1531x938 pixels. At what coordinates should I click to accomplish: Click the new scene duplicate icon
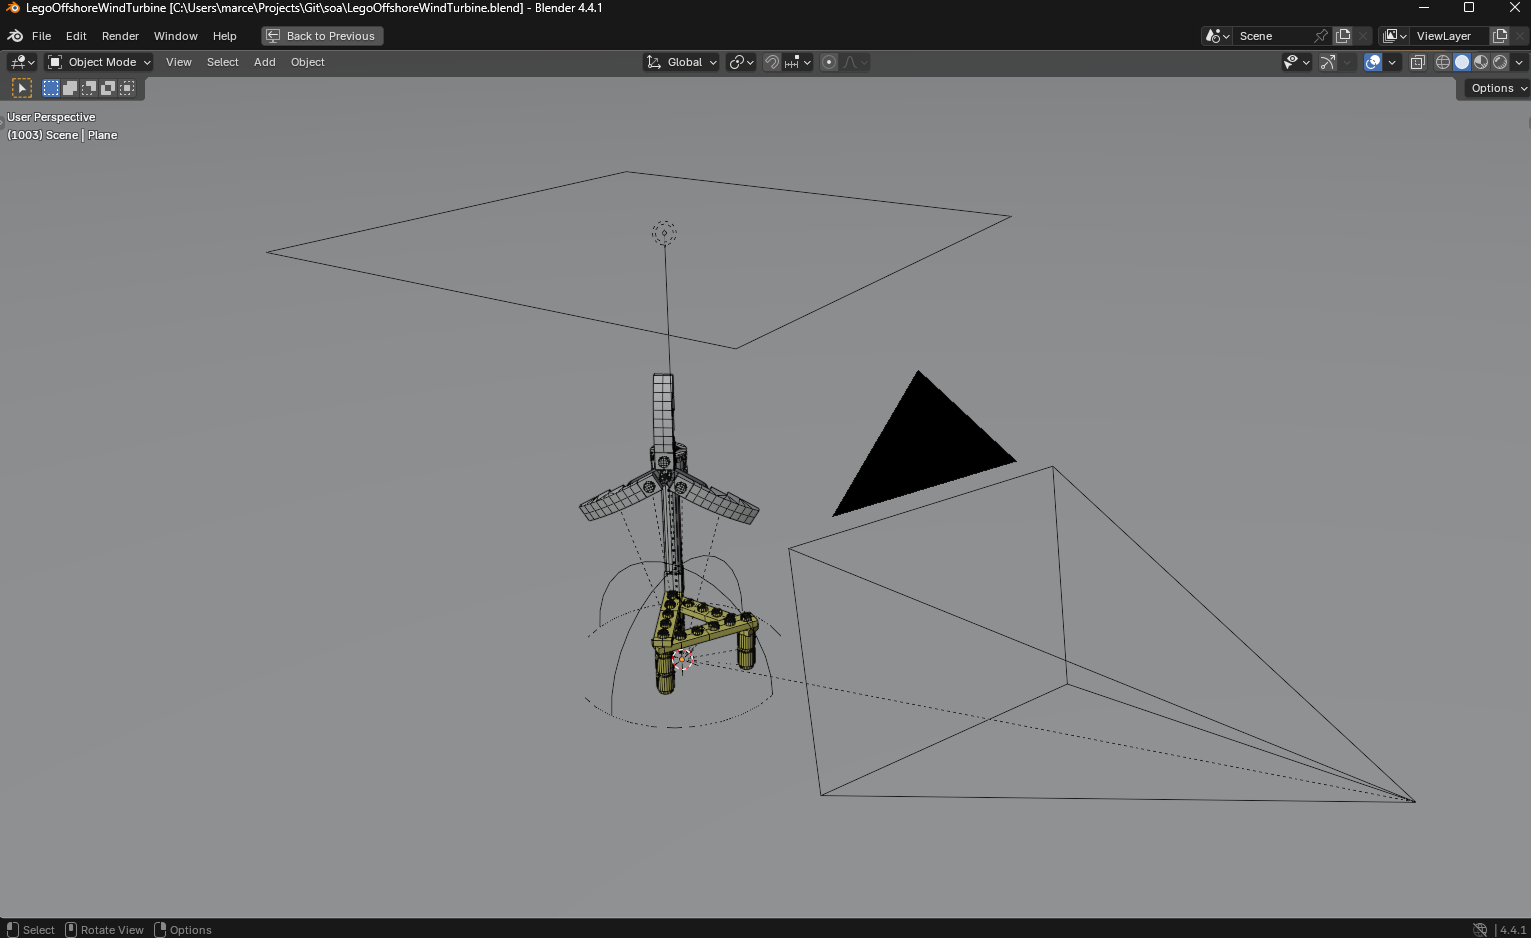[1343, 36]
